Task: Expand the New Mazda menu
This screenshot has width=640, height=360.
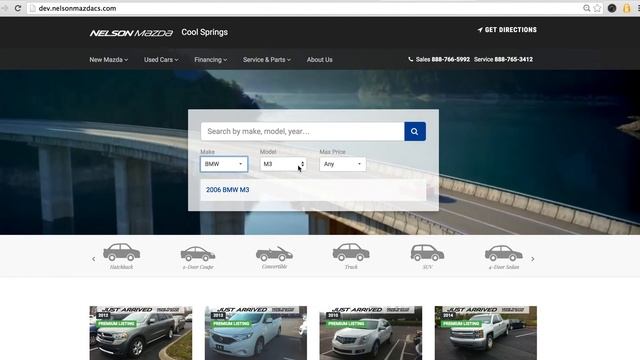Action: click(x=109, y=60)
